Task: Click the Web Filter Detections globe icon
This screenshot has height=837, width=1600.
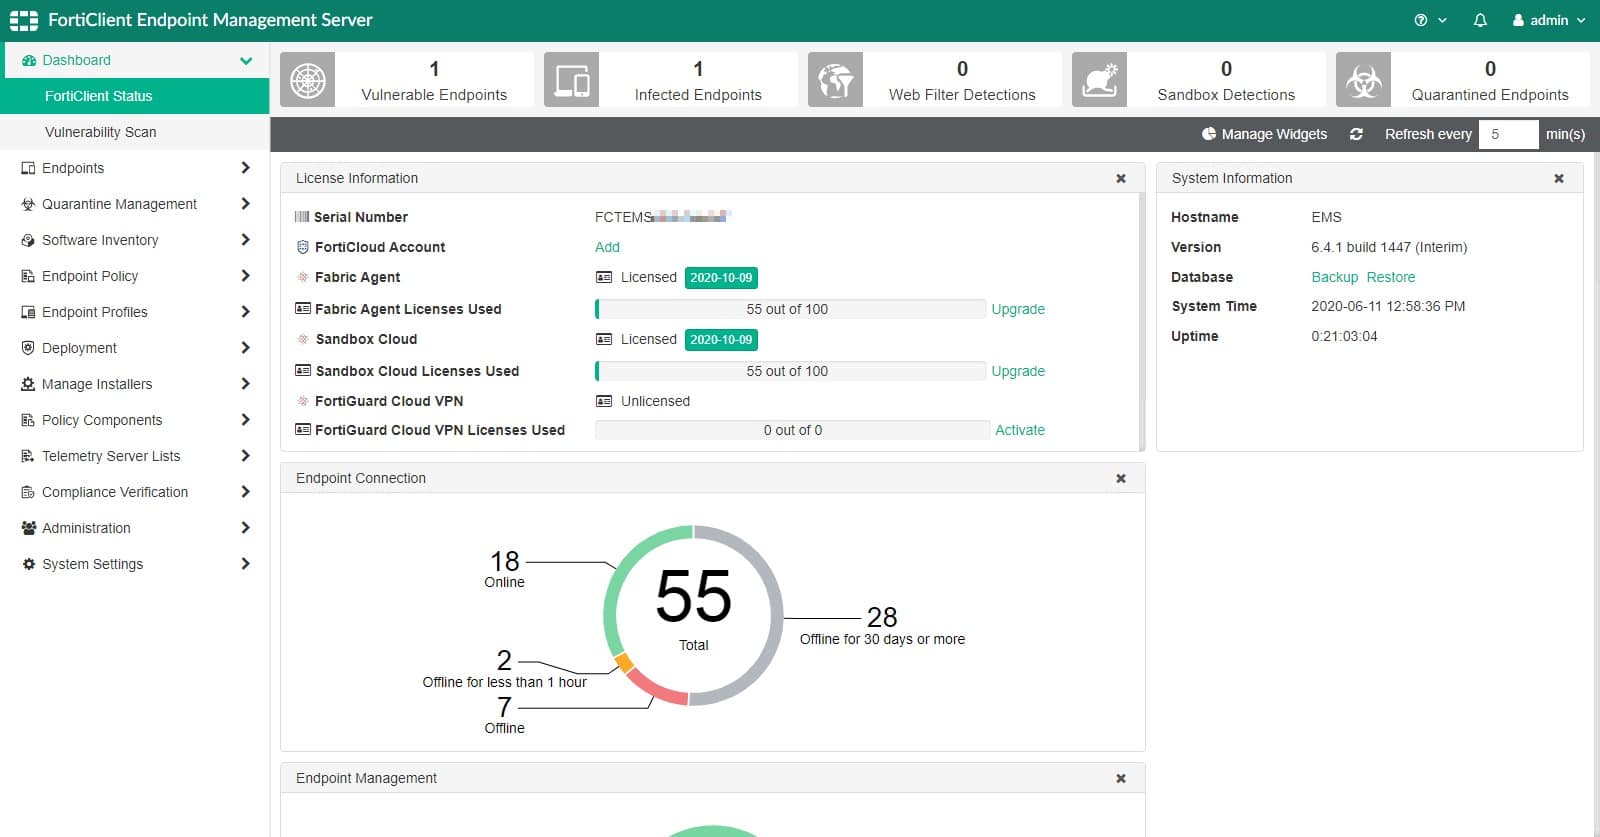Action: pos(835,80)
